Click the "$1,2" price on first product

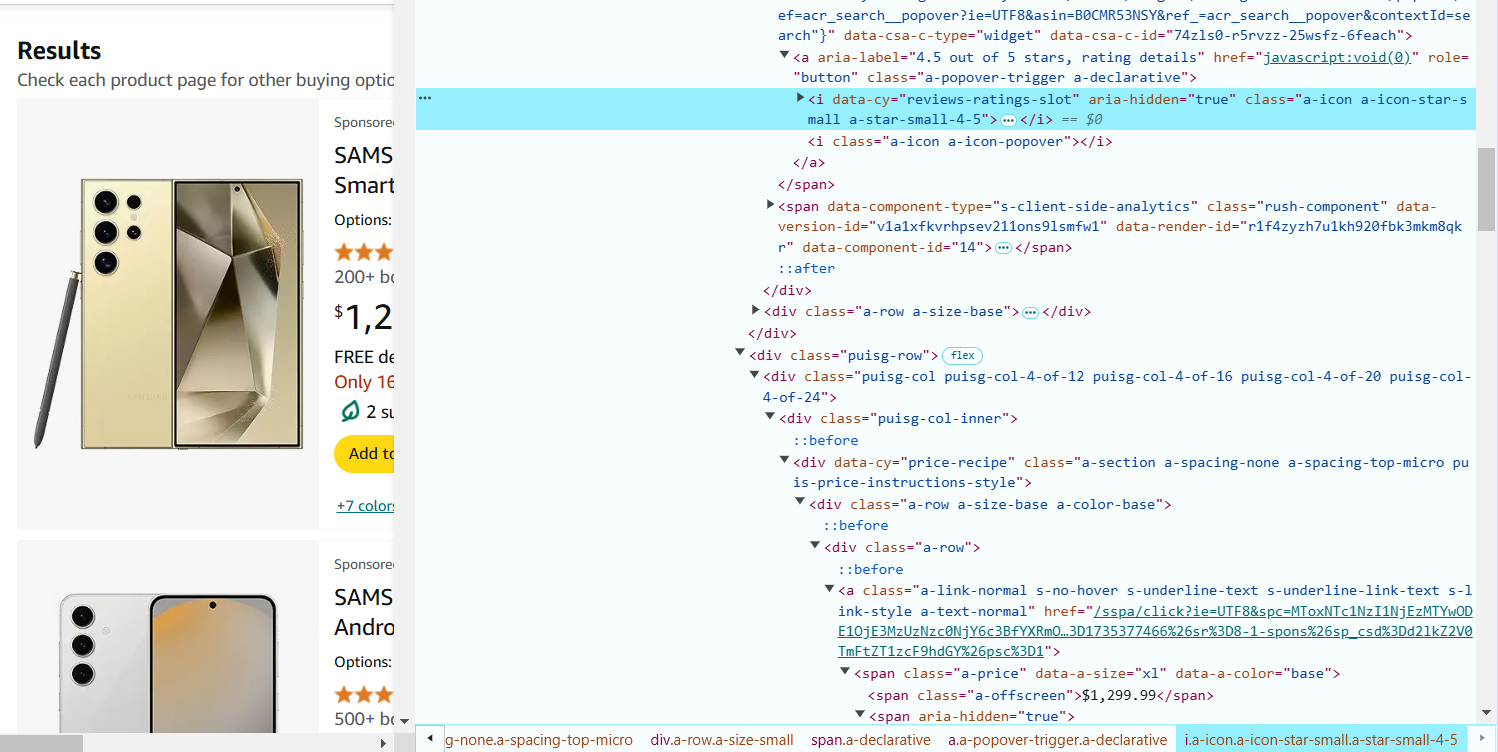364,317
